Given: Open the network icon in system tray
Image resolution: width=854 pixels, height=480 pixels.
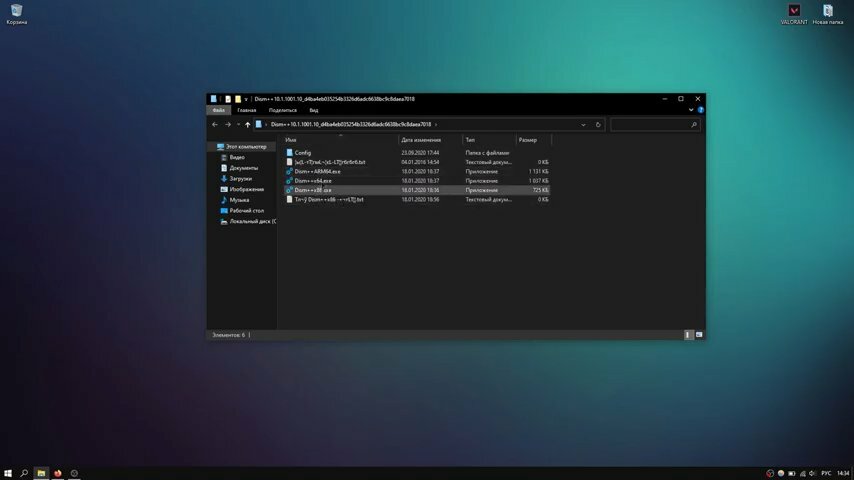Looking at the screenshot, I should click(x=802, y=473).
